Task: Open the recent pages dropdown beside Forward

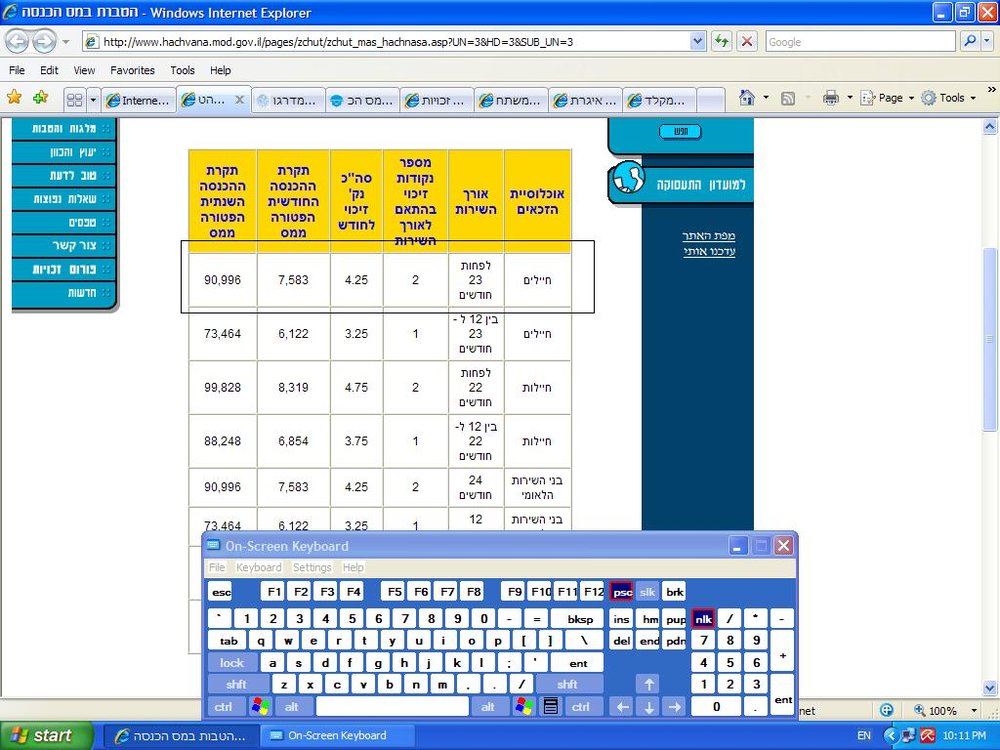Action: pos(65,43)
